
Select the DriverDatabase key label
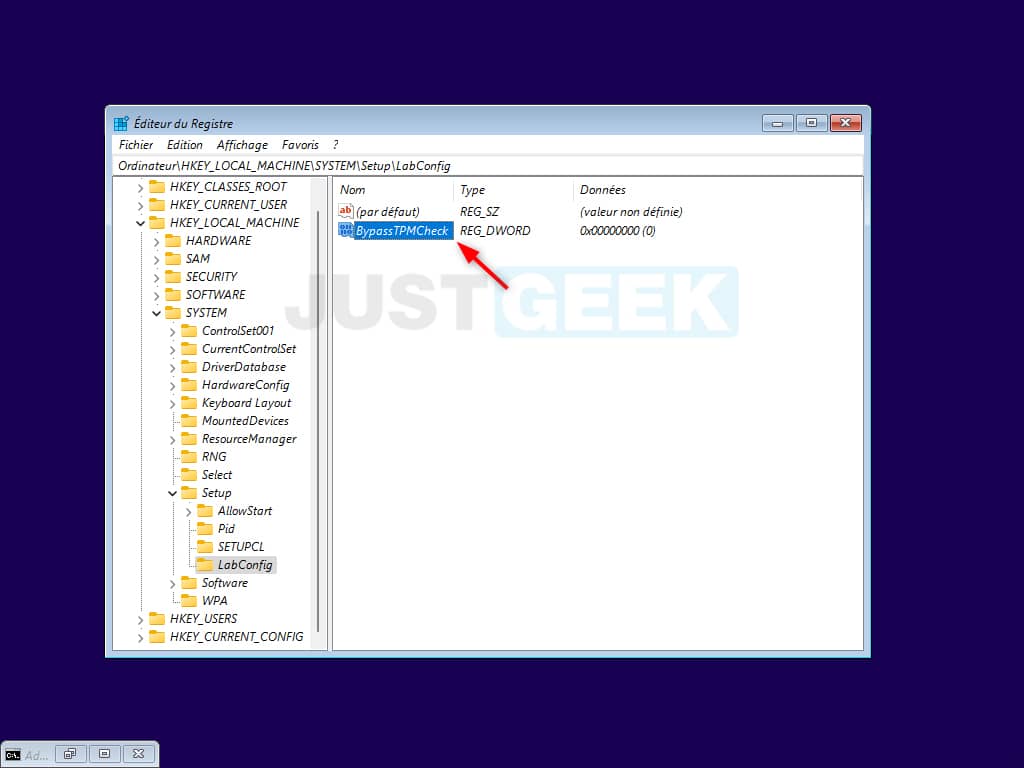pyautogui.click(x=244, y=366)
